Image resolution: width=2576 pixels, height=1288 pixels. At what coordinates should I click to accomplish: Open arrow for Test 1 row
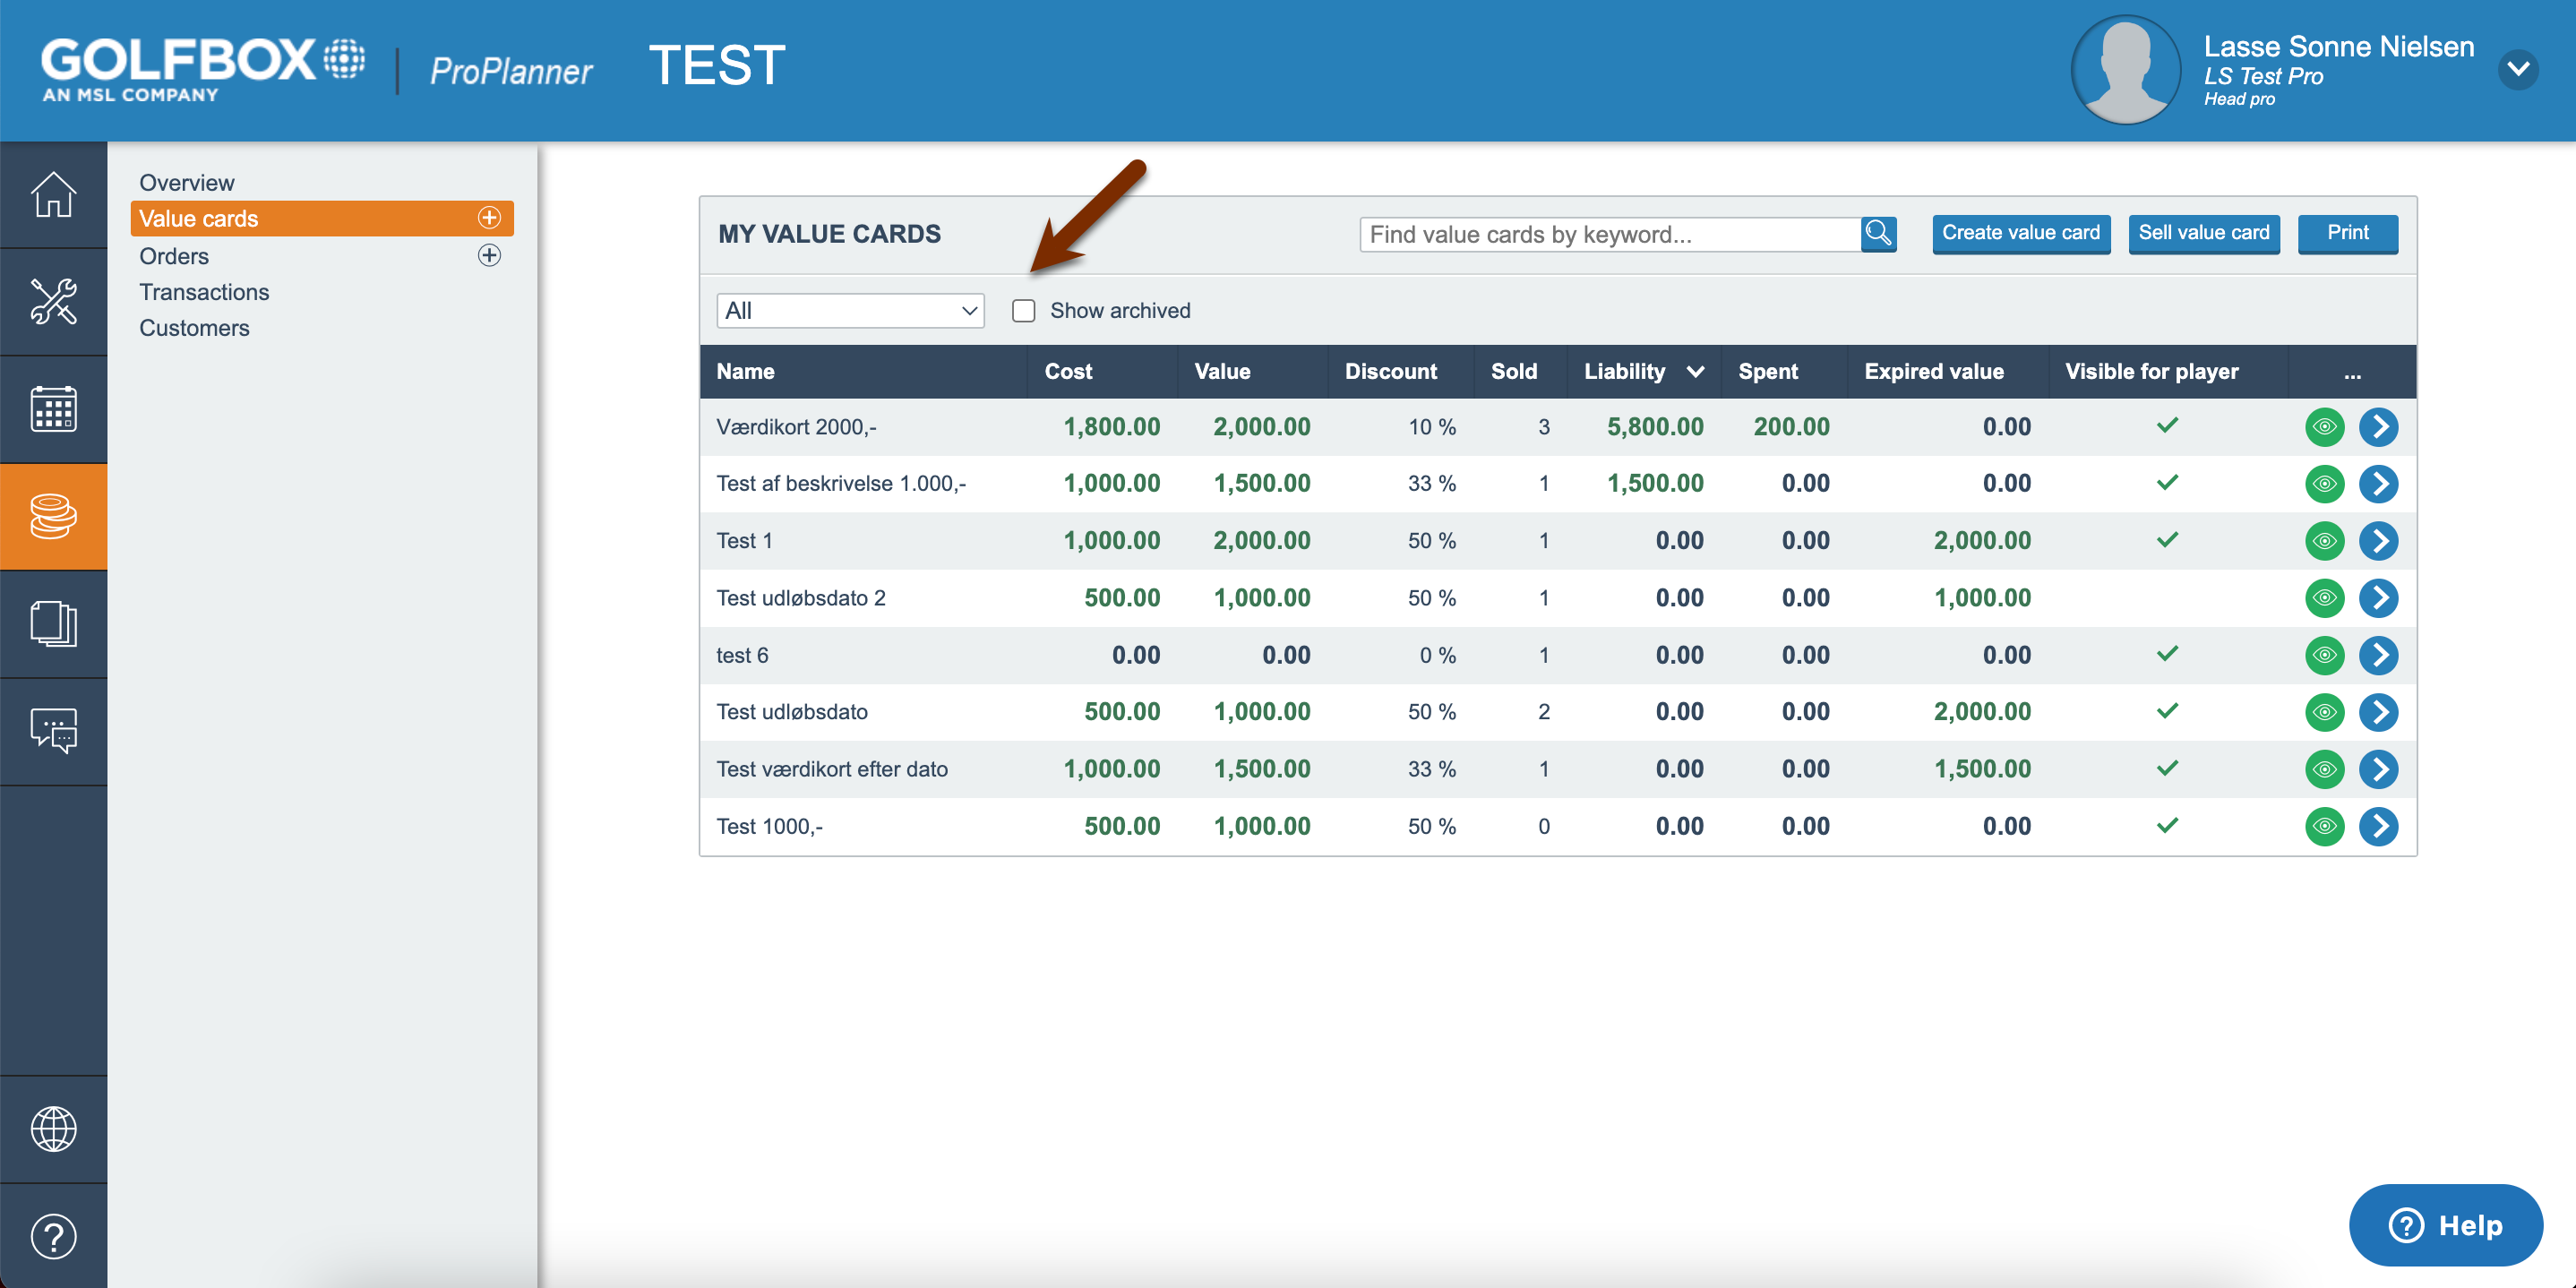[2378, 541]
